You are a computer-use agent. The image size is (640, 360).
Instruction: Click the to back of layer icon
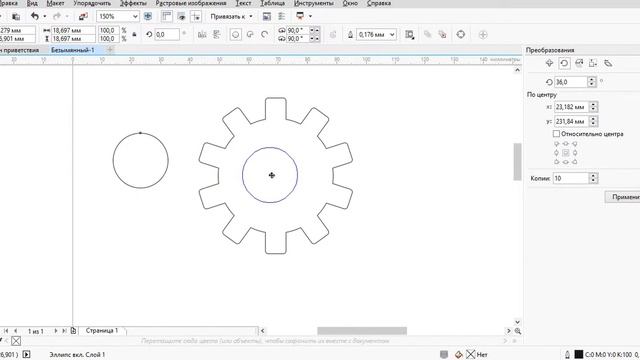point(442,35)
